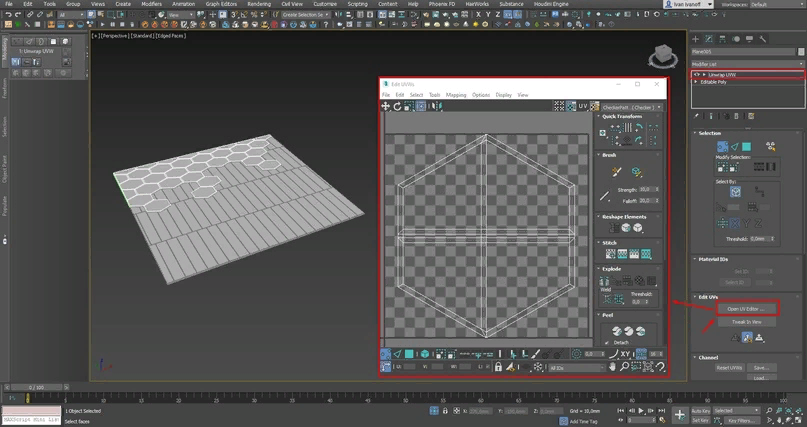Click the lock selection icon in UV editor
Viewport: 807px width, 427px height.
click(x=498, y=367)
